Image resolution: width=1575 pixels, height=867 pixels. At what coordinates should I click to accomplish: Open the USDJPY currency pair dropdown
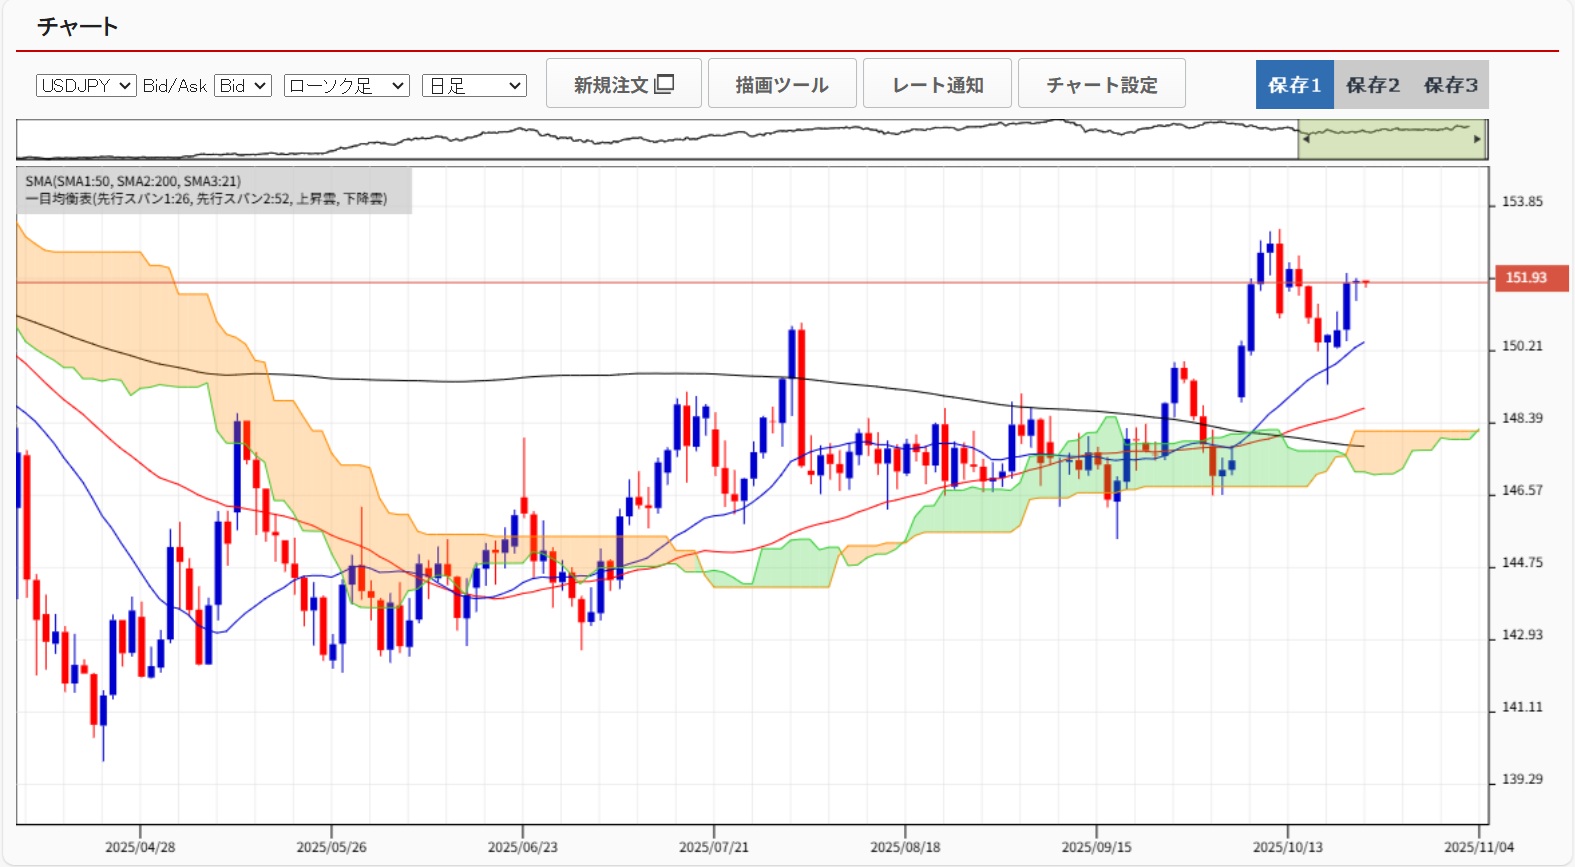(86, 86)
